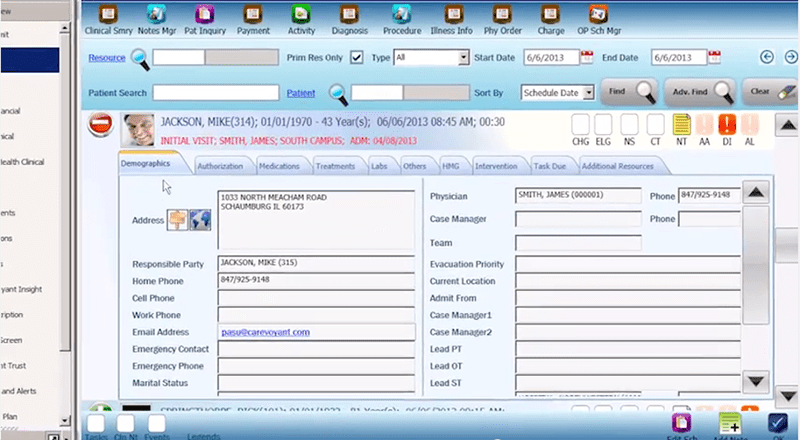Click the Patient link
The width and height of the screenshot is (800, 440).
[x=301, y=93]
